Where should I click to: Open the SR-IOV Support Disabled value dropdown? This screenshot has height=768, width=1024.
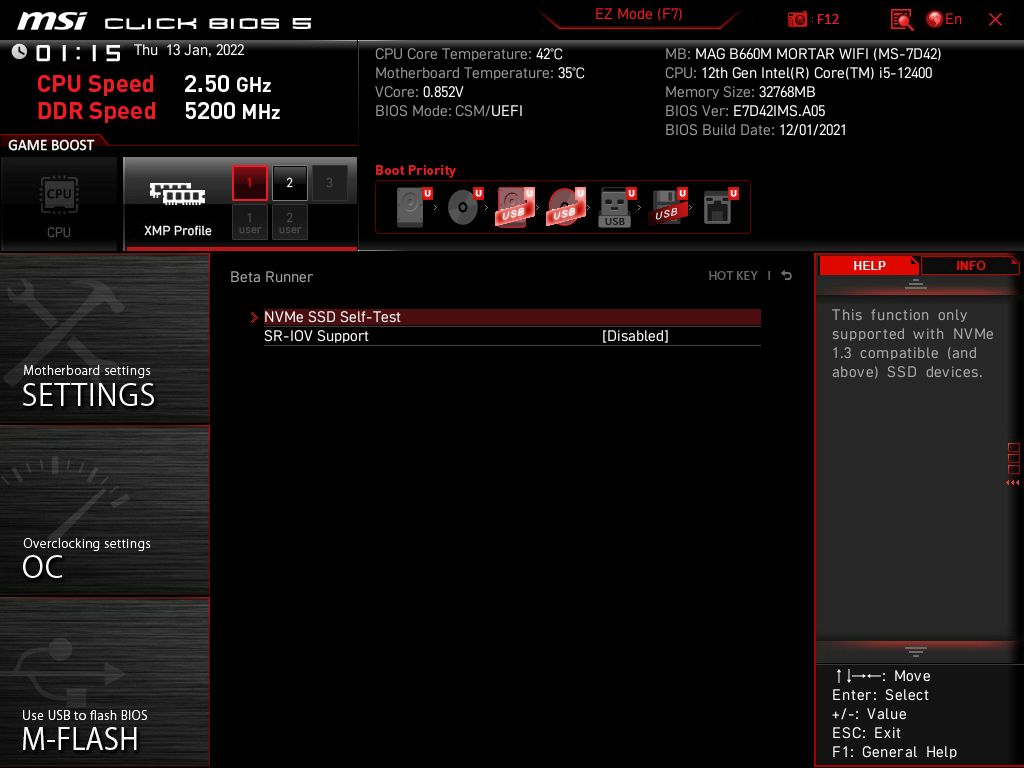(x=635, y=336)
